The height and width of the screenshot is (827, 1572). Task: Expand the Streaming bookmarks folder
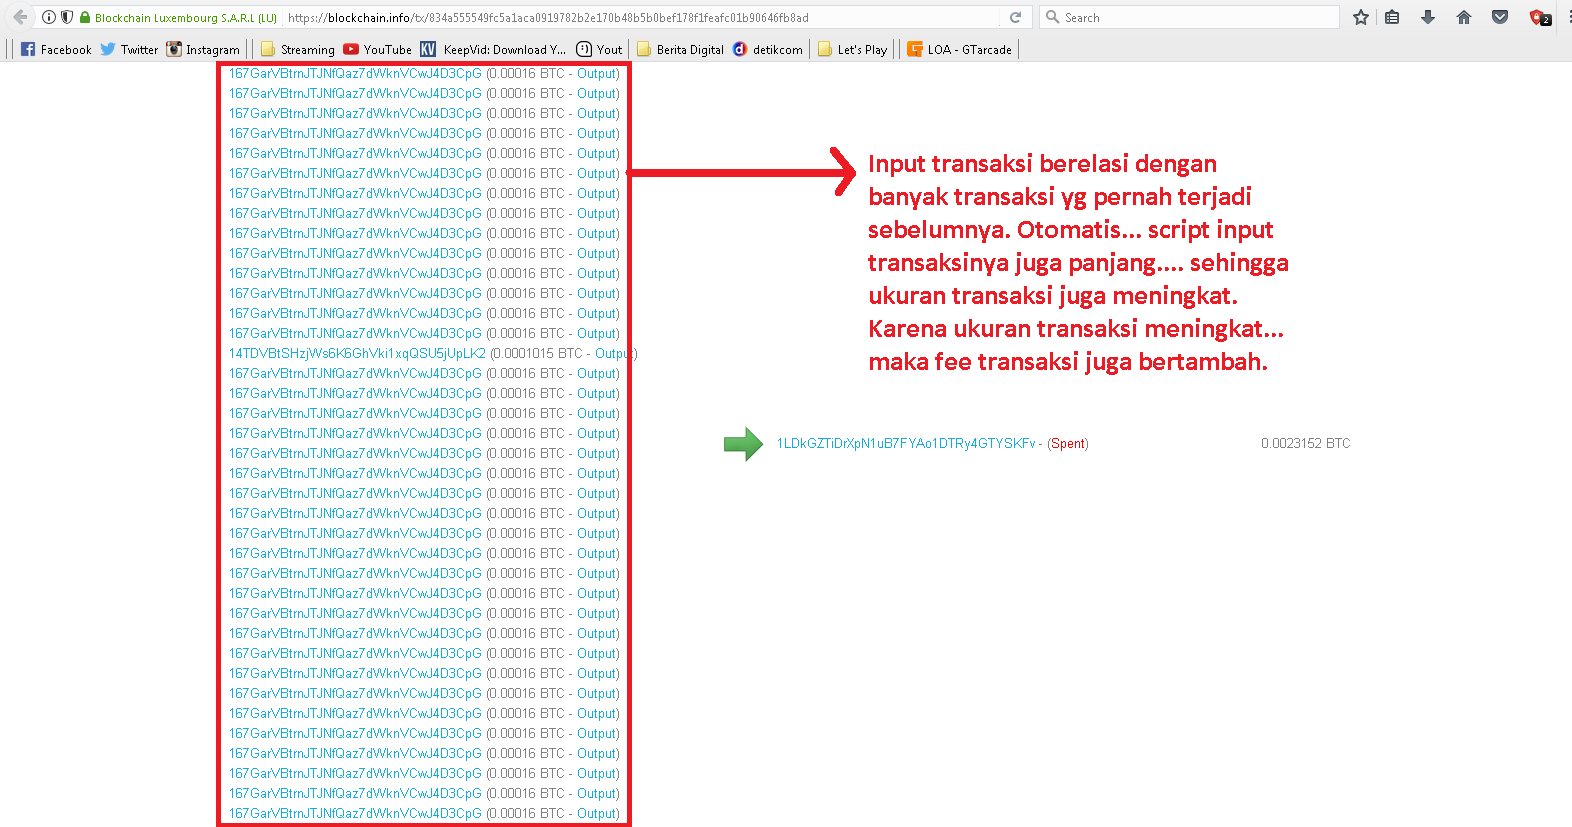(x=298, y=49)
